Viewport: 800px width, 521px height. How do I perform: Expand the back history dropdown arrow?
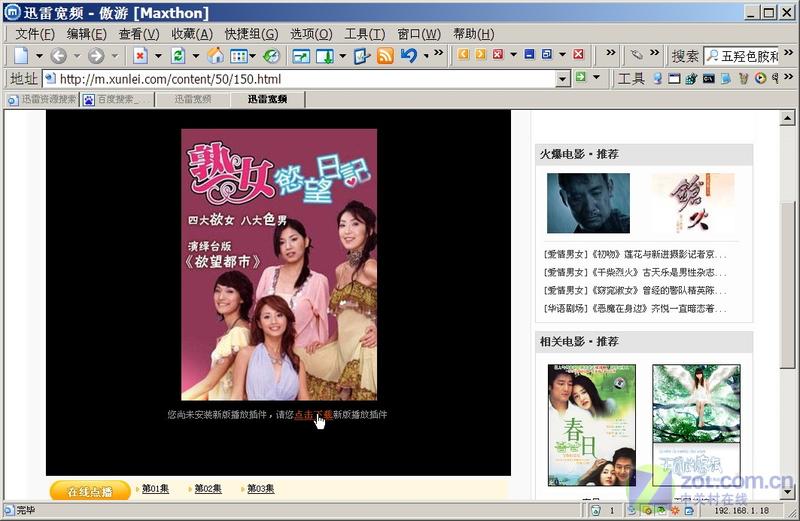click(77, 56)
